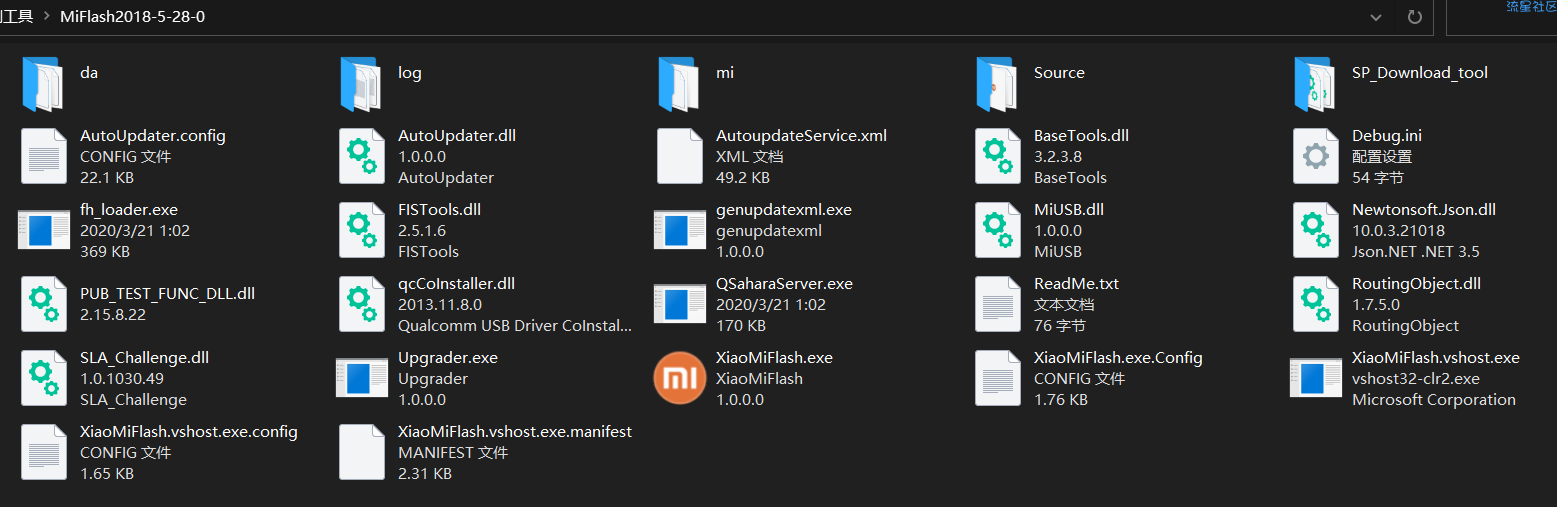Screen dimensions: 1557x507
Task: Click the file name Newtonsoft.Json.dll
Action: click(1424, 210)
